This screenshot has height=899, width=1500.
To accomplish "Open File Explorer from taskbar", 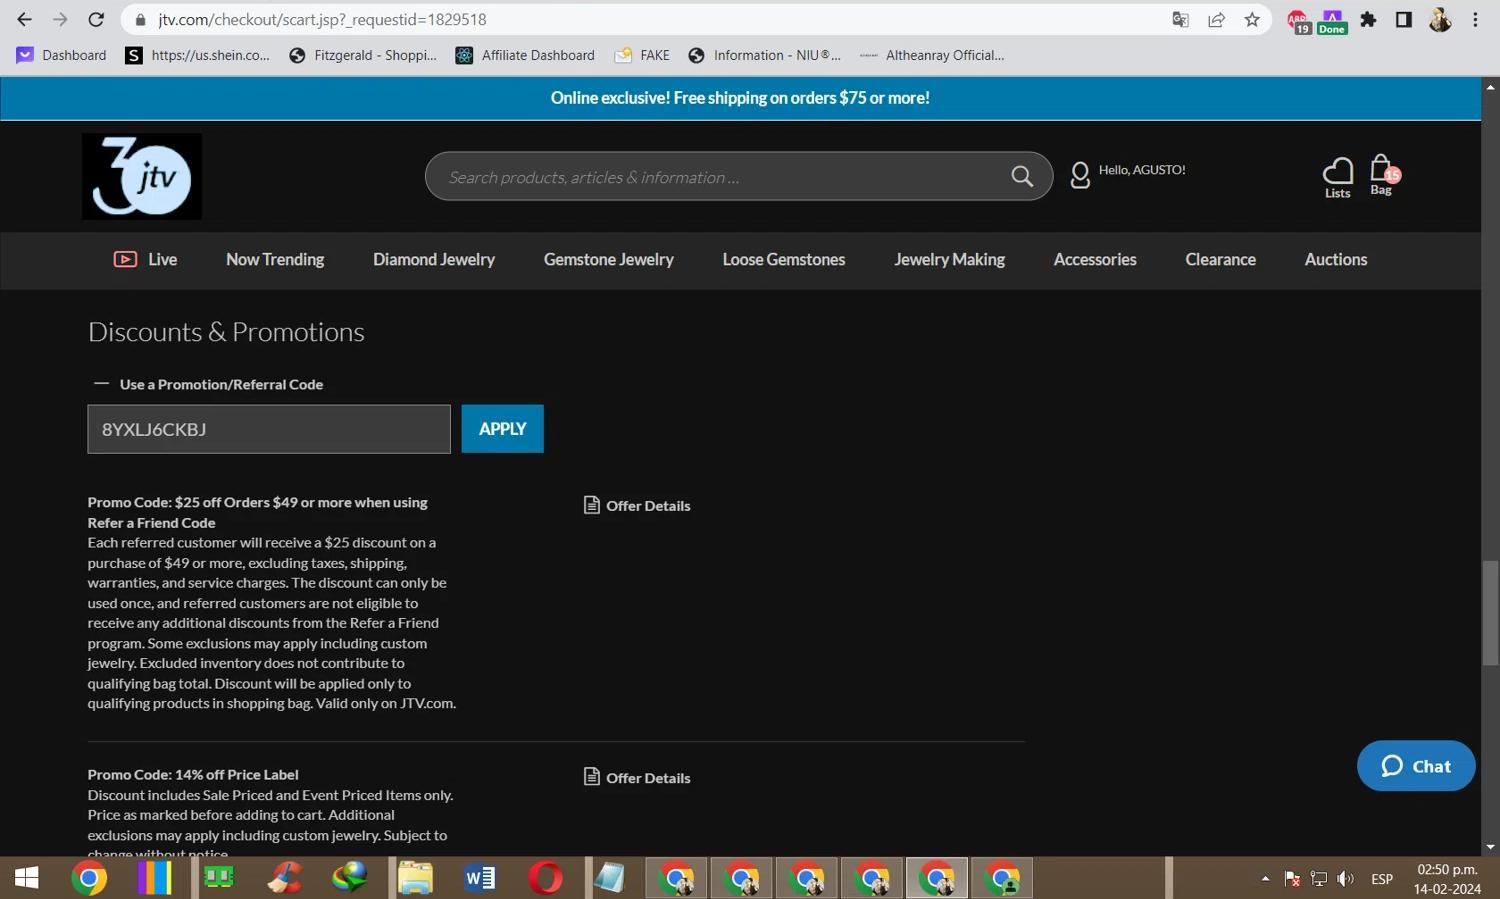I will click(x=415, y=878).
